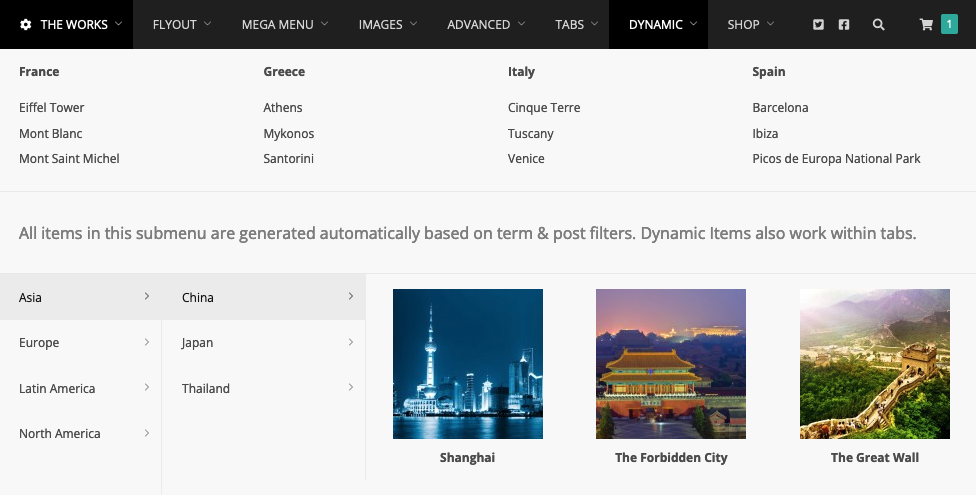Open the search magnifier icon
The width and height of the screenshot is (976, 495).
(878, 25)
